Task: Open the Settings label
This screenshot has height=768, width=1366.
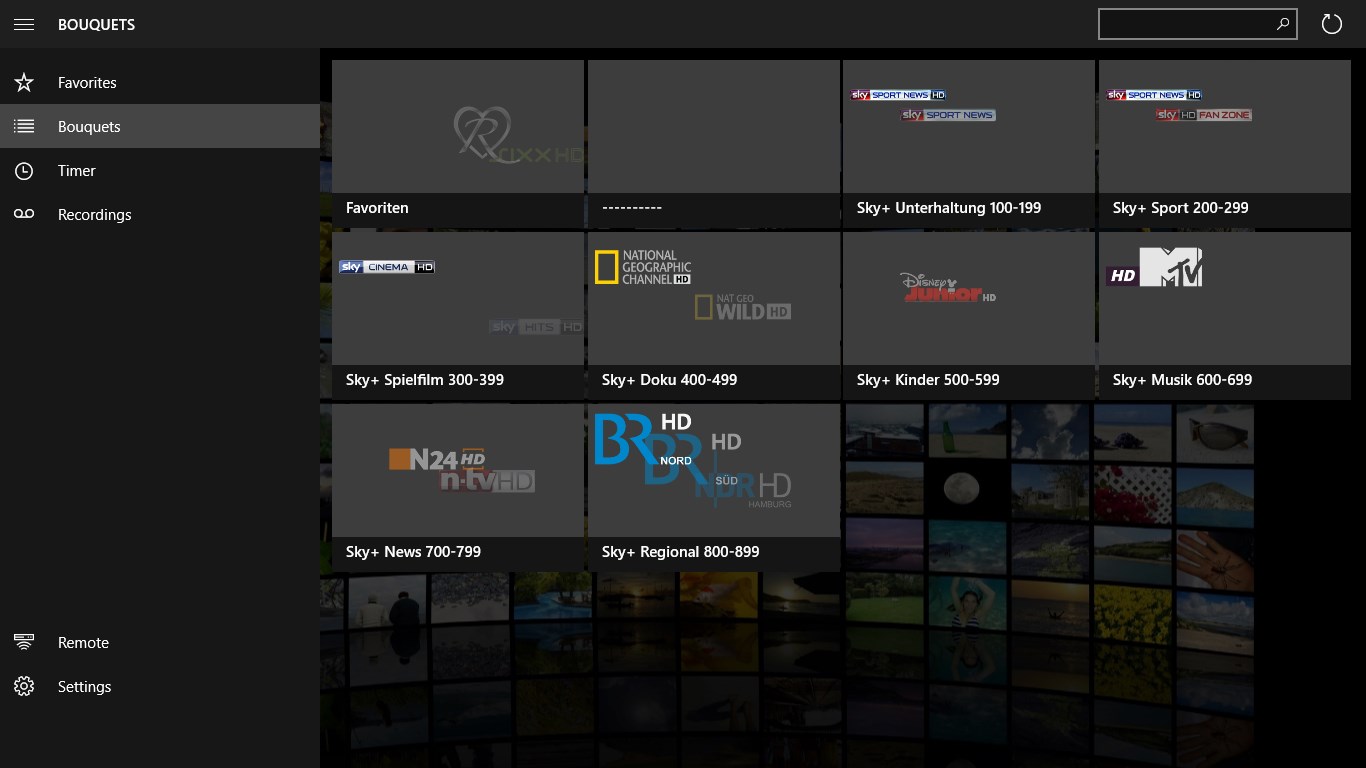Action: point(84,687)
